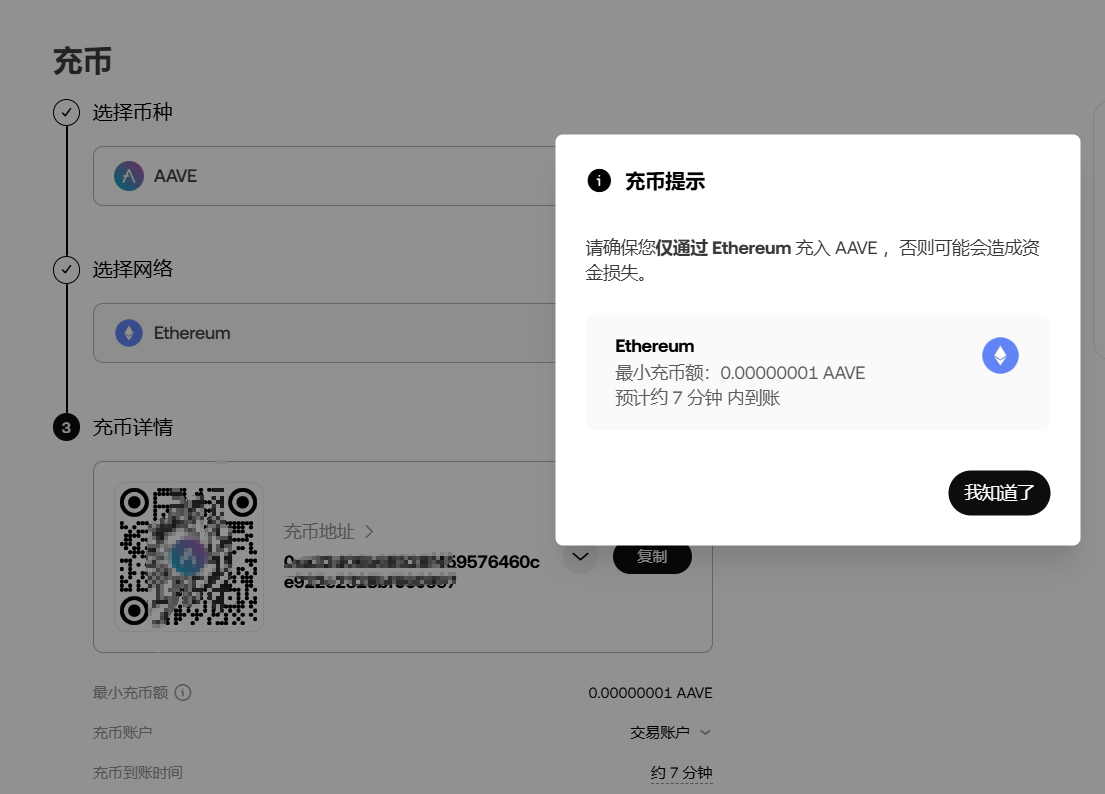Click the blue Ethereum icon in the dialog
The width and height of the screenshot is (1105, 794).
(x=1000, y=355)
